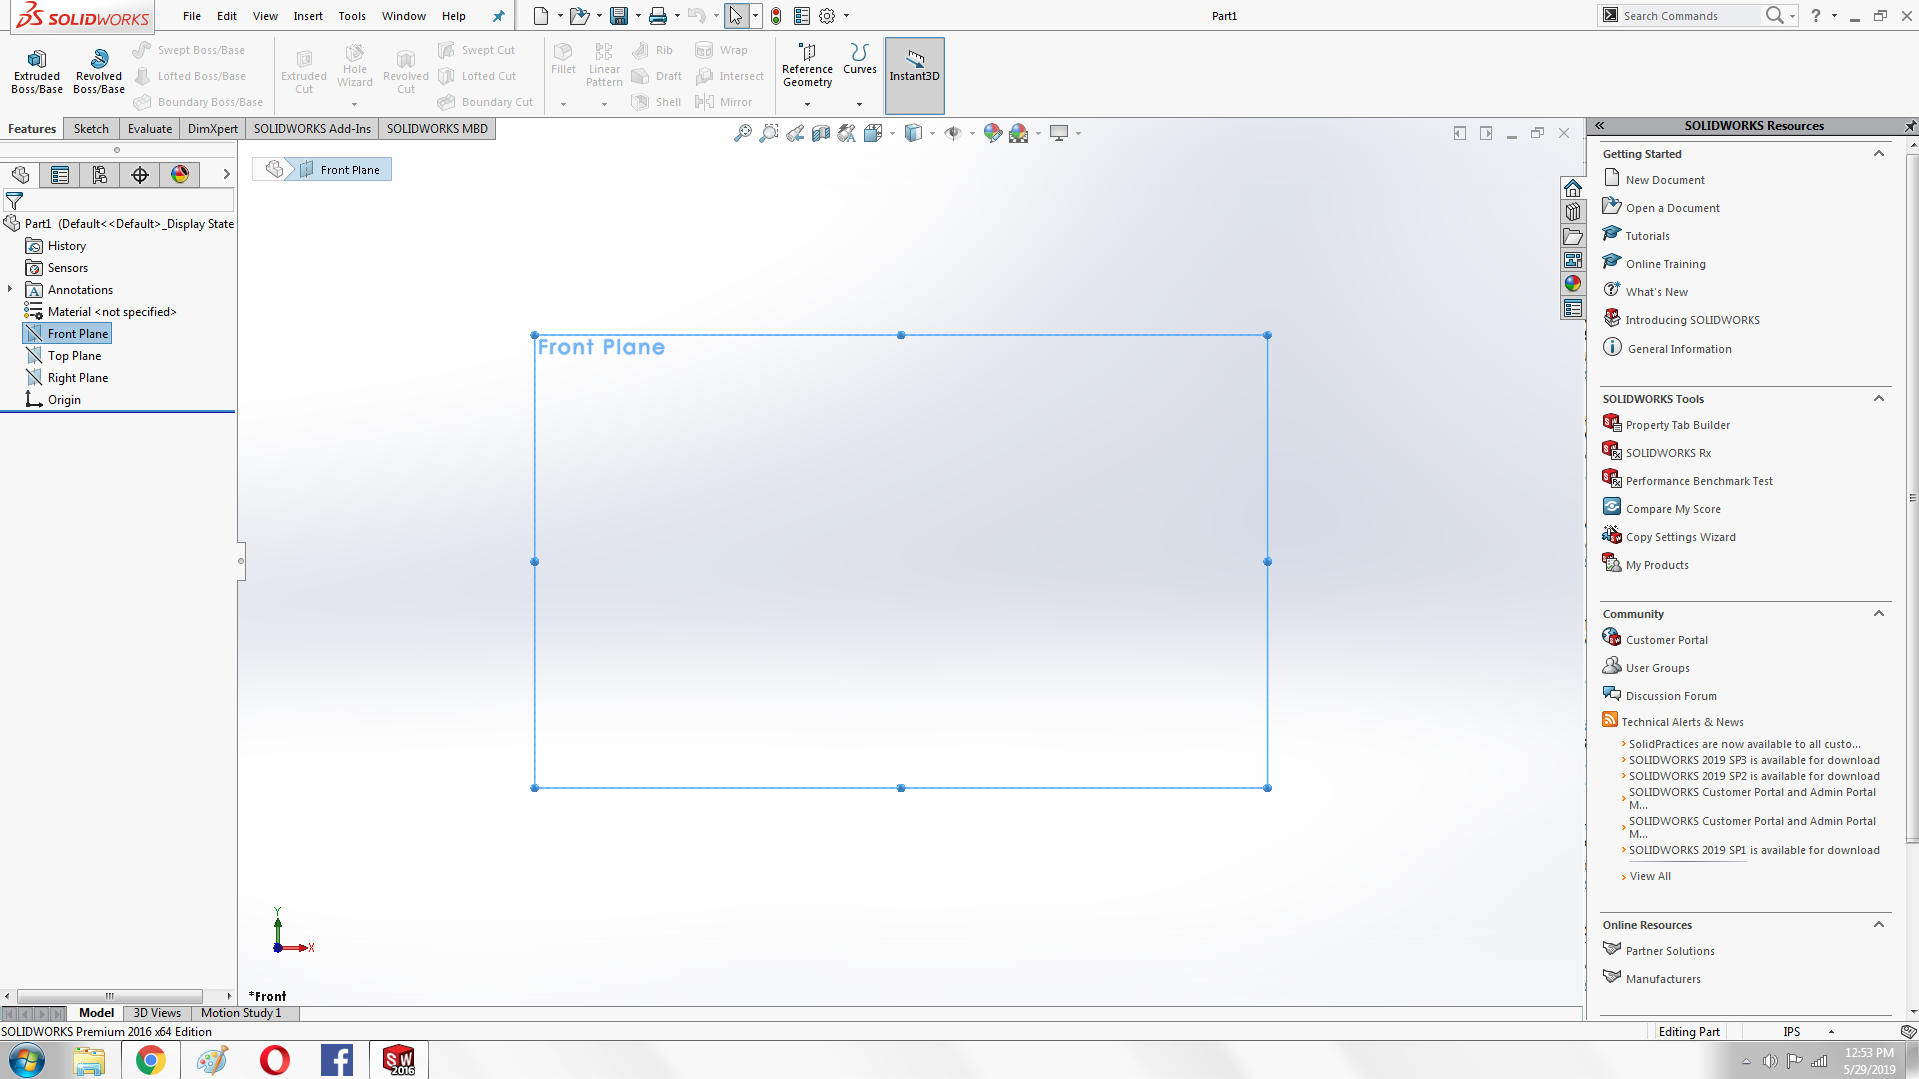The height and width of the screenshot is (1079, 1919).
Task: Switch to the DimXpertManager tab icon
Action: [140, 175]
